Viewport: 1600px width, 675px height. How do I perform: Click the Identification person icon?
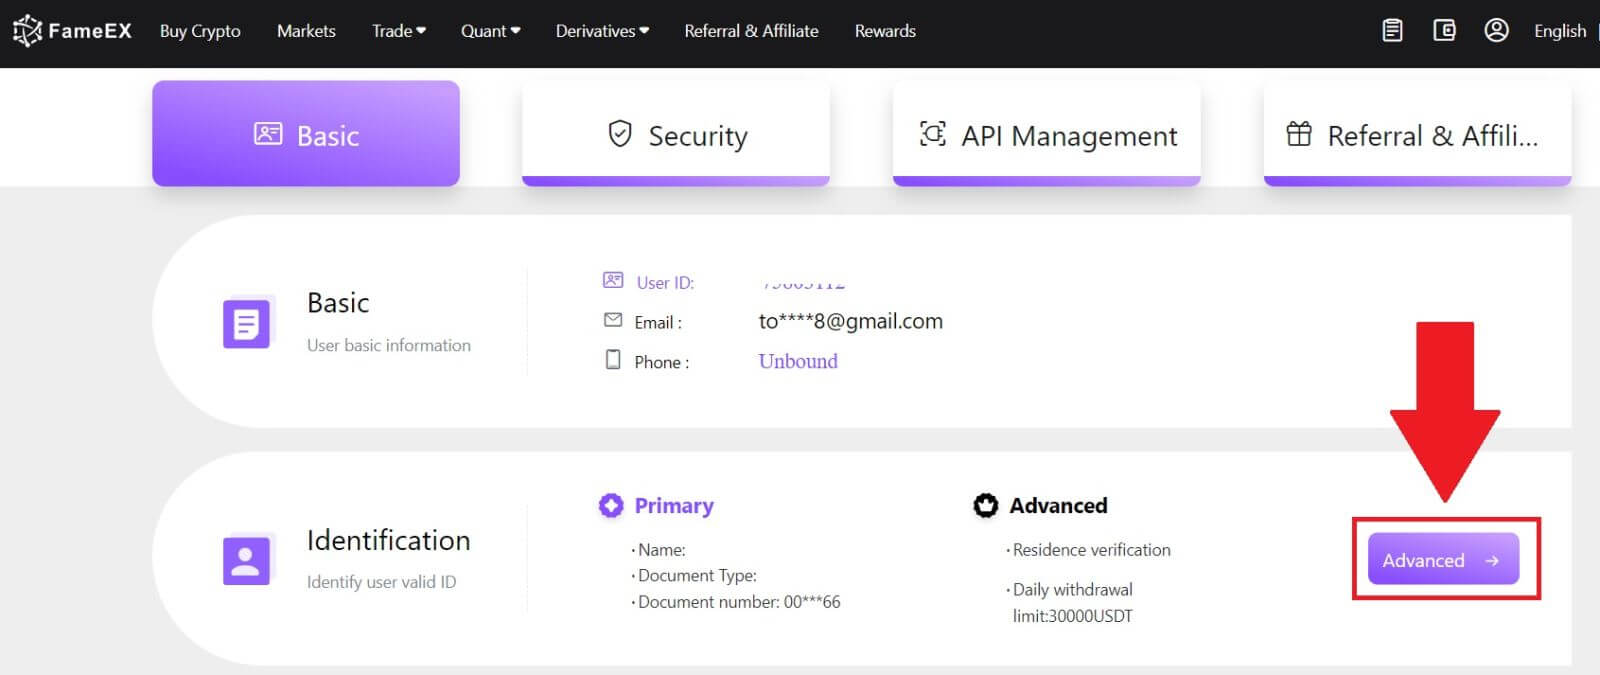pyautogui.click(x=246, y=561)
